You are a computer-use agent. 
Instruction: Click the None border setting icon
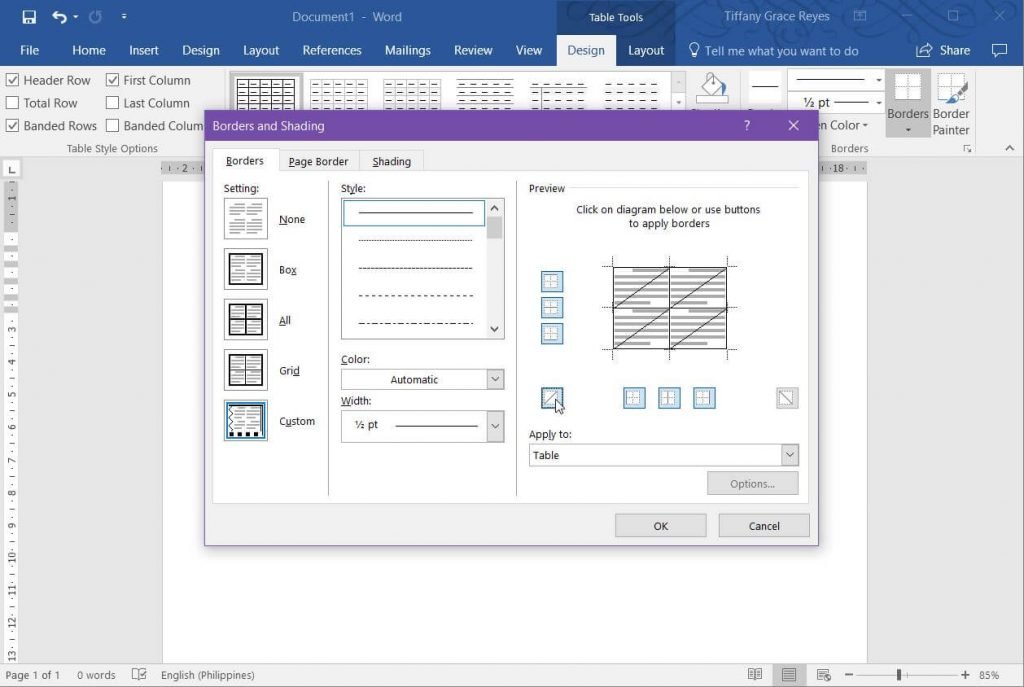pos(246,219)
